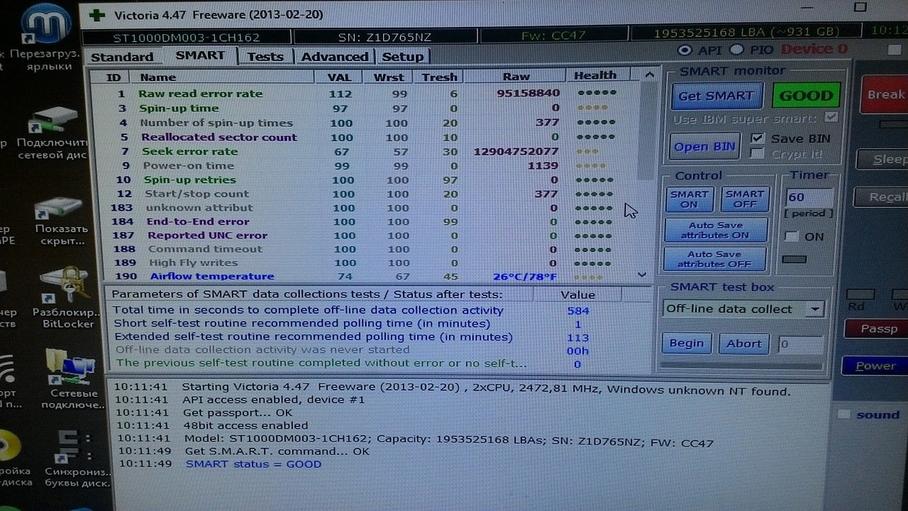Click the SMART OFF button
This screenshot has height=511, width=908.
pos(745,199)
